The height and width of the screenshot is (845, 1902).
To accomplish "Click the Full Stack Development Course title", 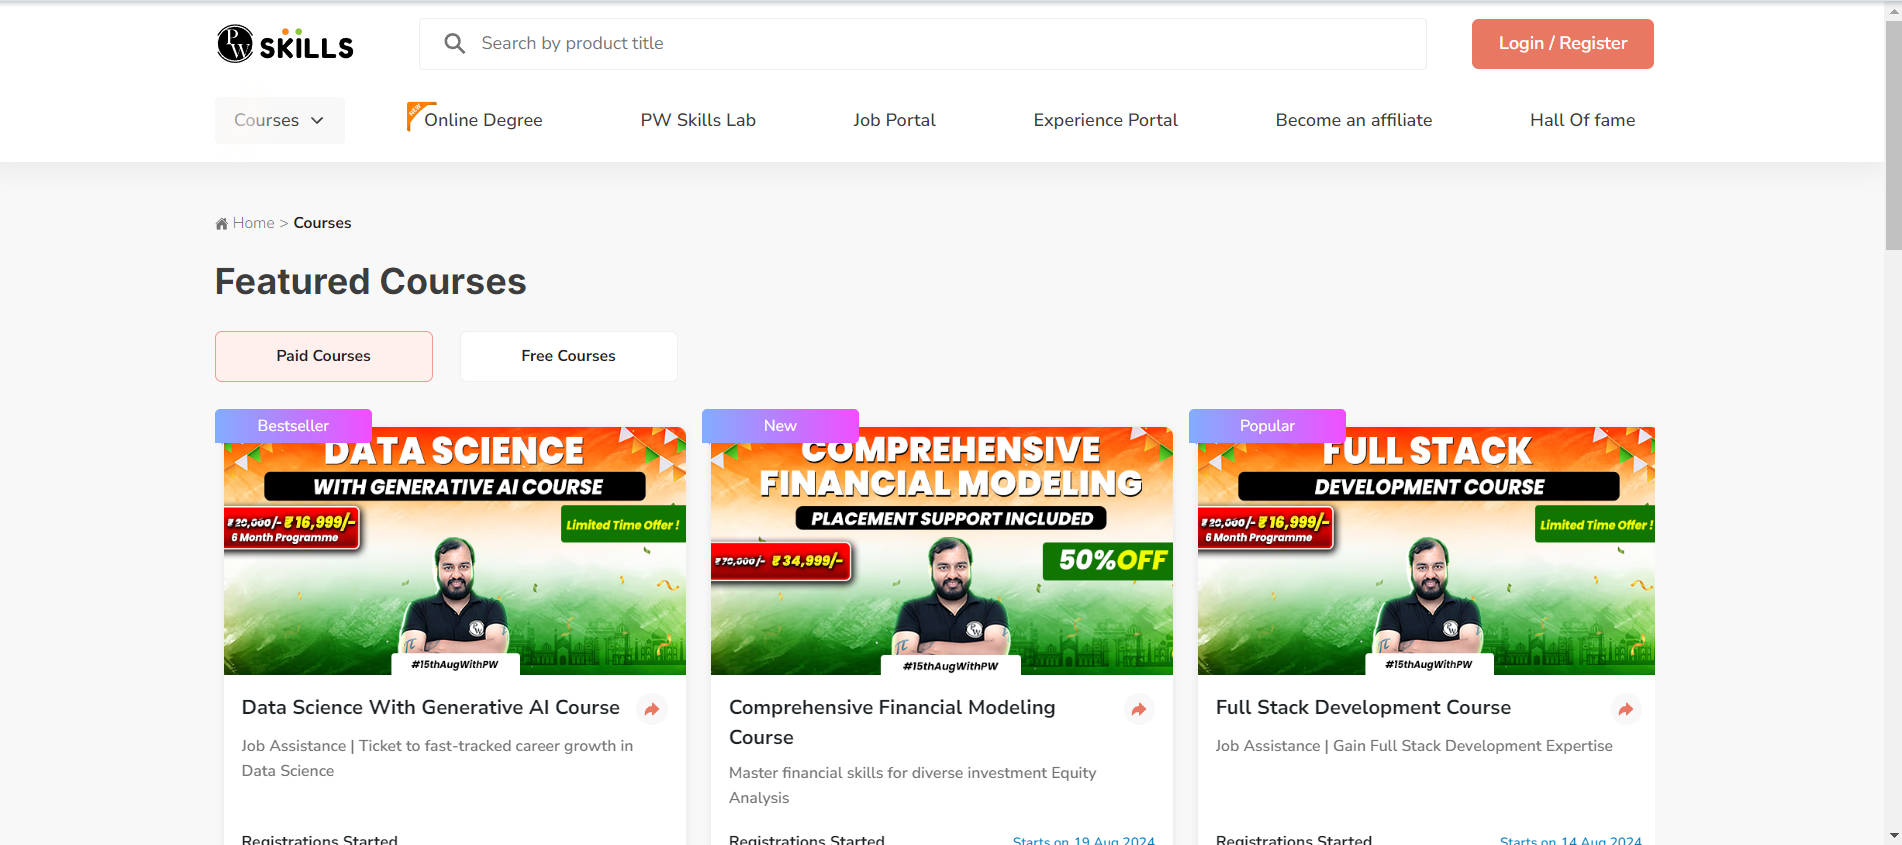I will 1363,707.
